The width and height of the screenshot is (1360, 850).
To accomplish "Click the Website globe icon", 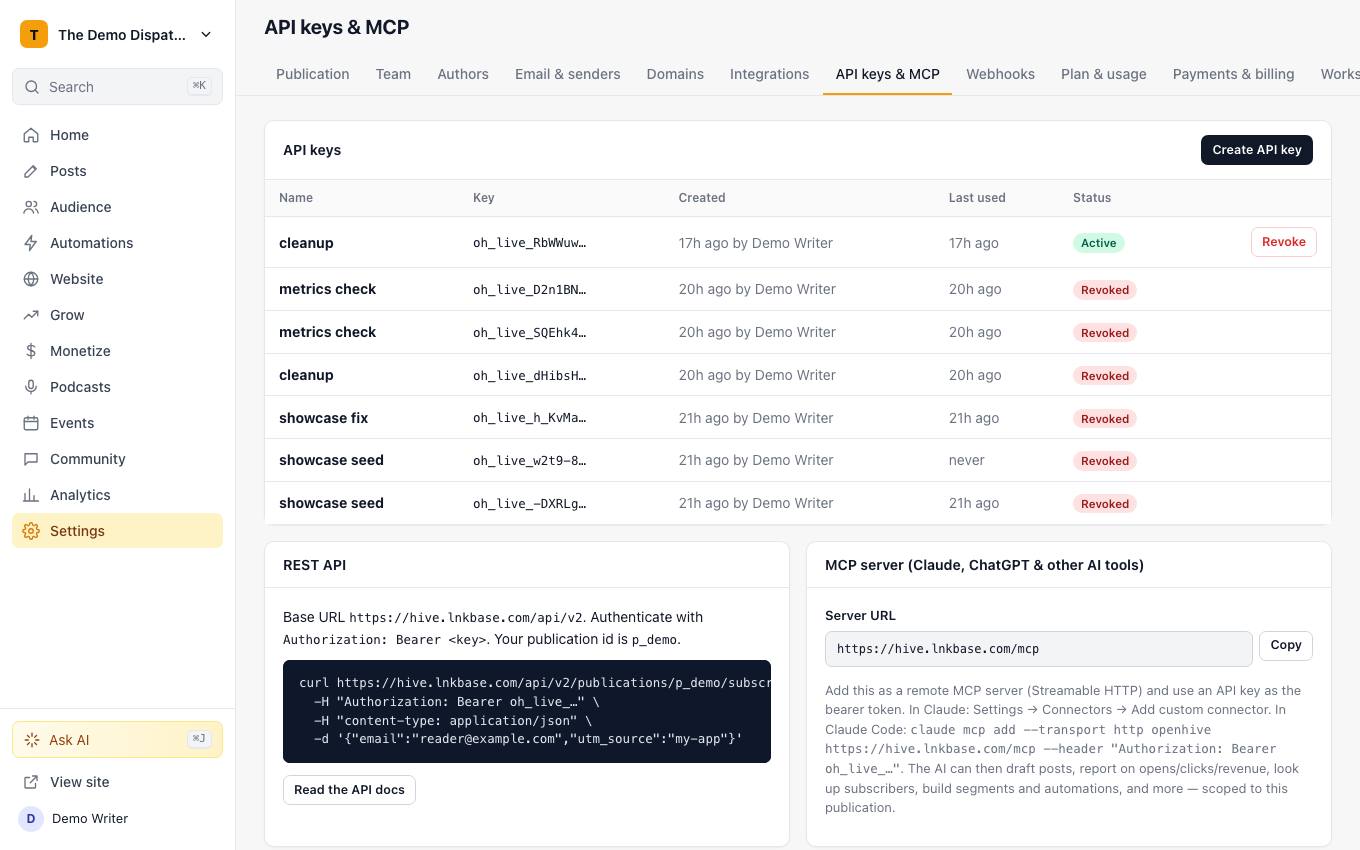I will pyautogui.click(x=31, y=279).
